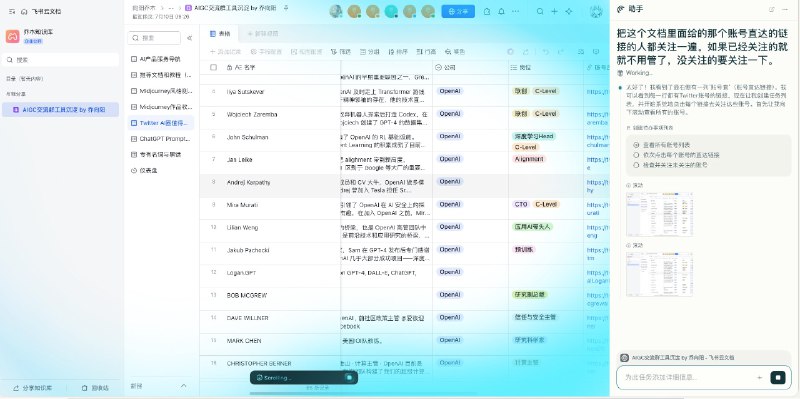Open the magnifier search icon in top bar
Viewport: 800px width, 399px height.
tap(540, 11)
